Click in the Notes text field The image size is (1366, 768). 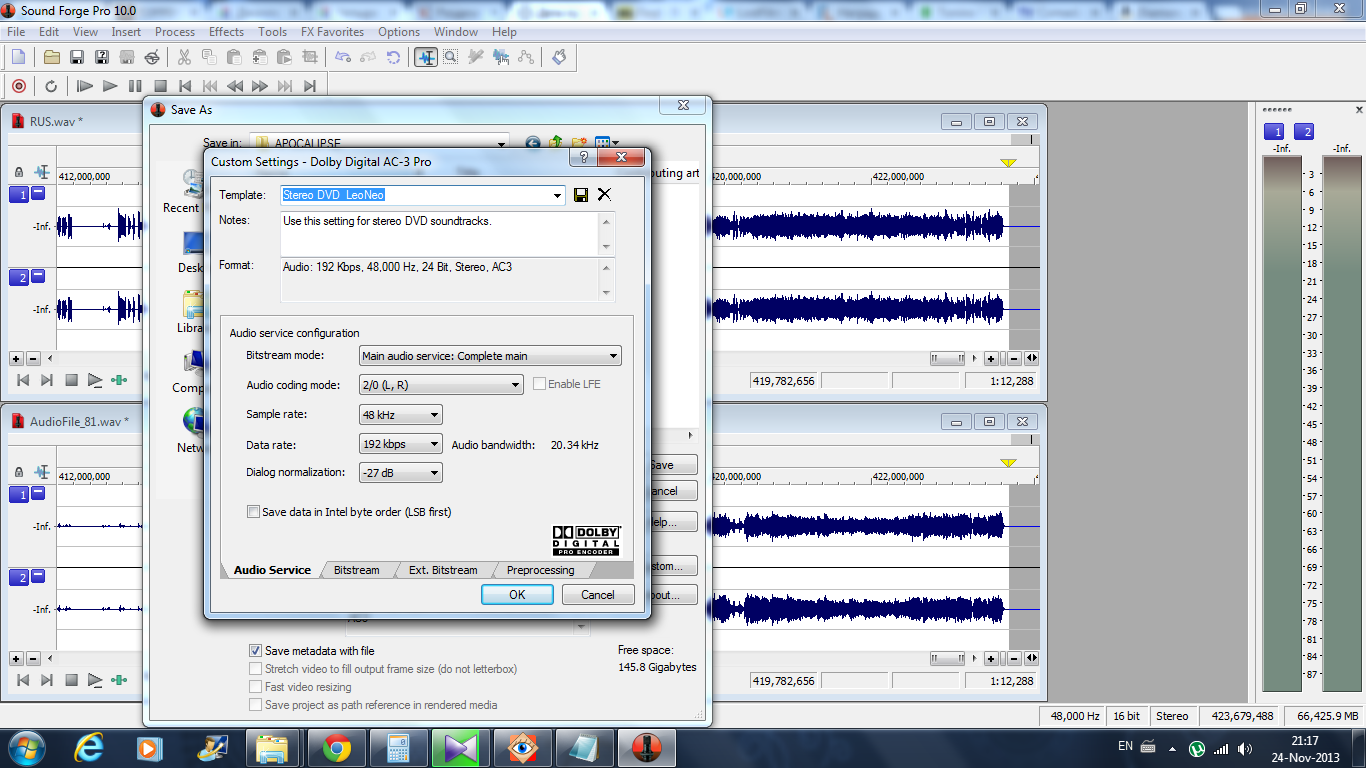(440, 234)
